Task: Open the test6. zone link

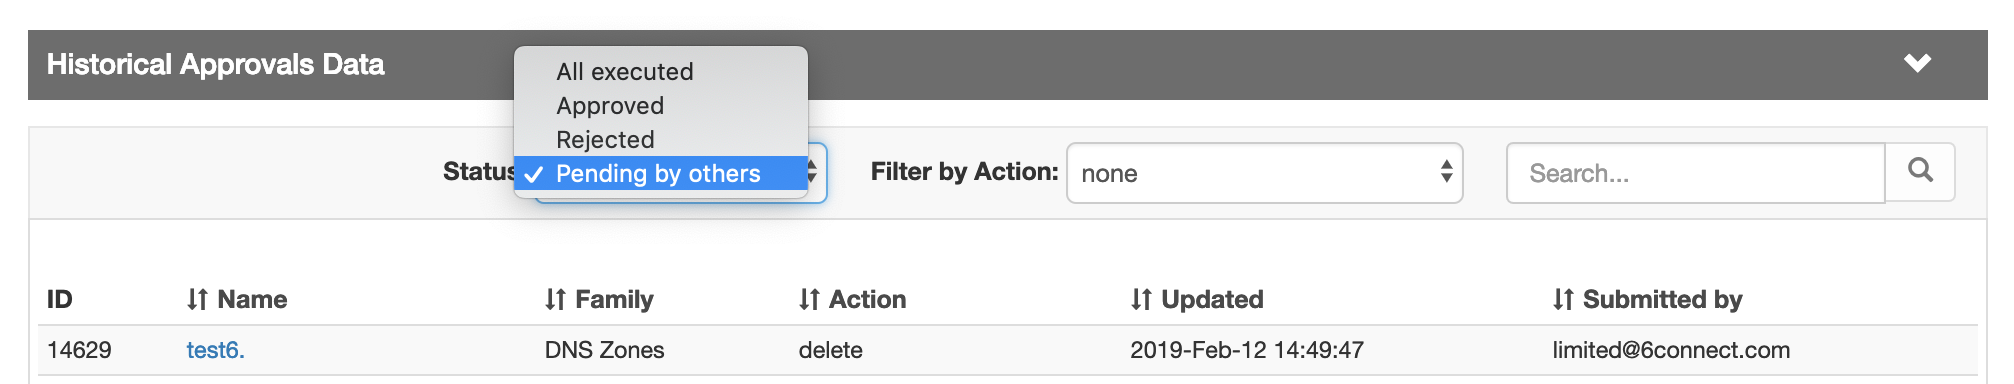Action: pyautogui.click(x=215, y=350)
